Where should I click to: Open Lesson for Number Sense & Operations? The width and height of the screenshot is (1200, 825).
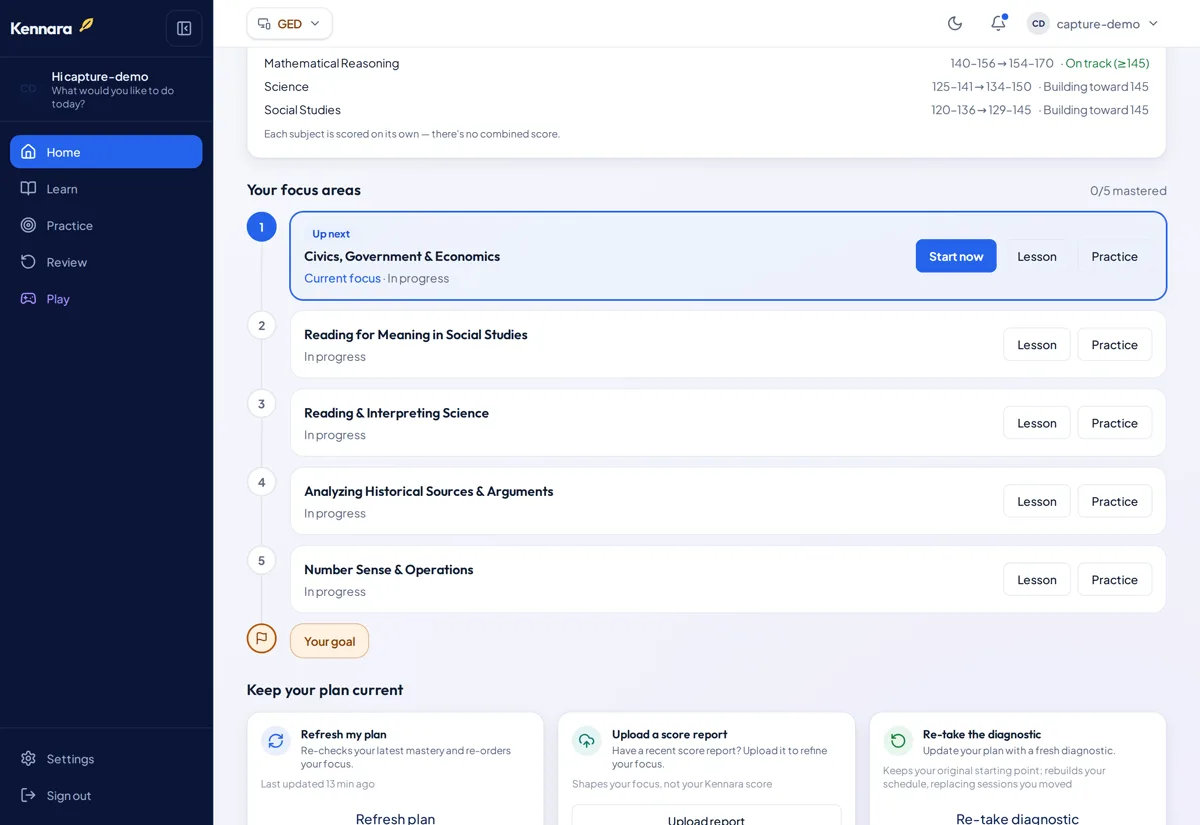point(1037,579)
